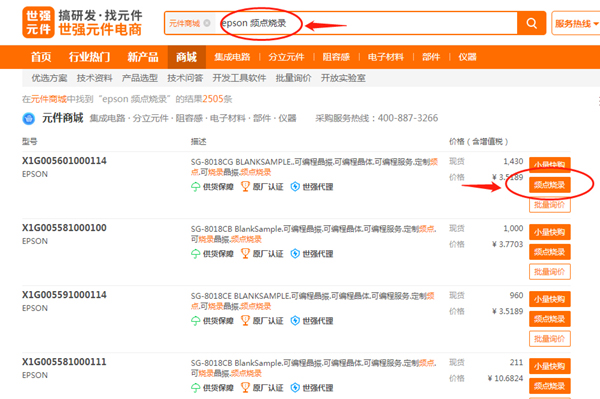Open the 开放实验室 sub-menu link
This screenshot has width=600, height=399.
click(343, 78)
